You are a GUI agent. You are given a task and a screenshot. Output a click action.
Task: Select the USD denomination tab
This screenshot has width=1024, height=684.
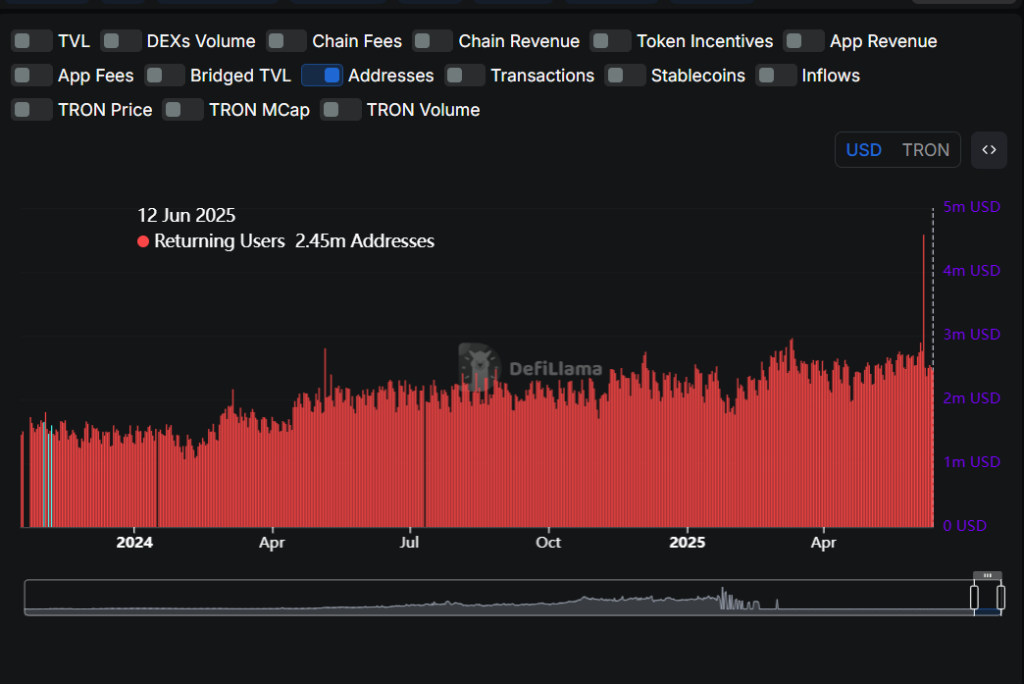[x=863, y=150]
